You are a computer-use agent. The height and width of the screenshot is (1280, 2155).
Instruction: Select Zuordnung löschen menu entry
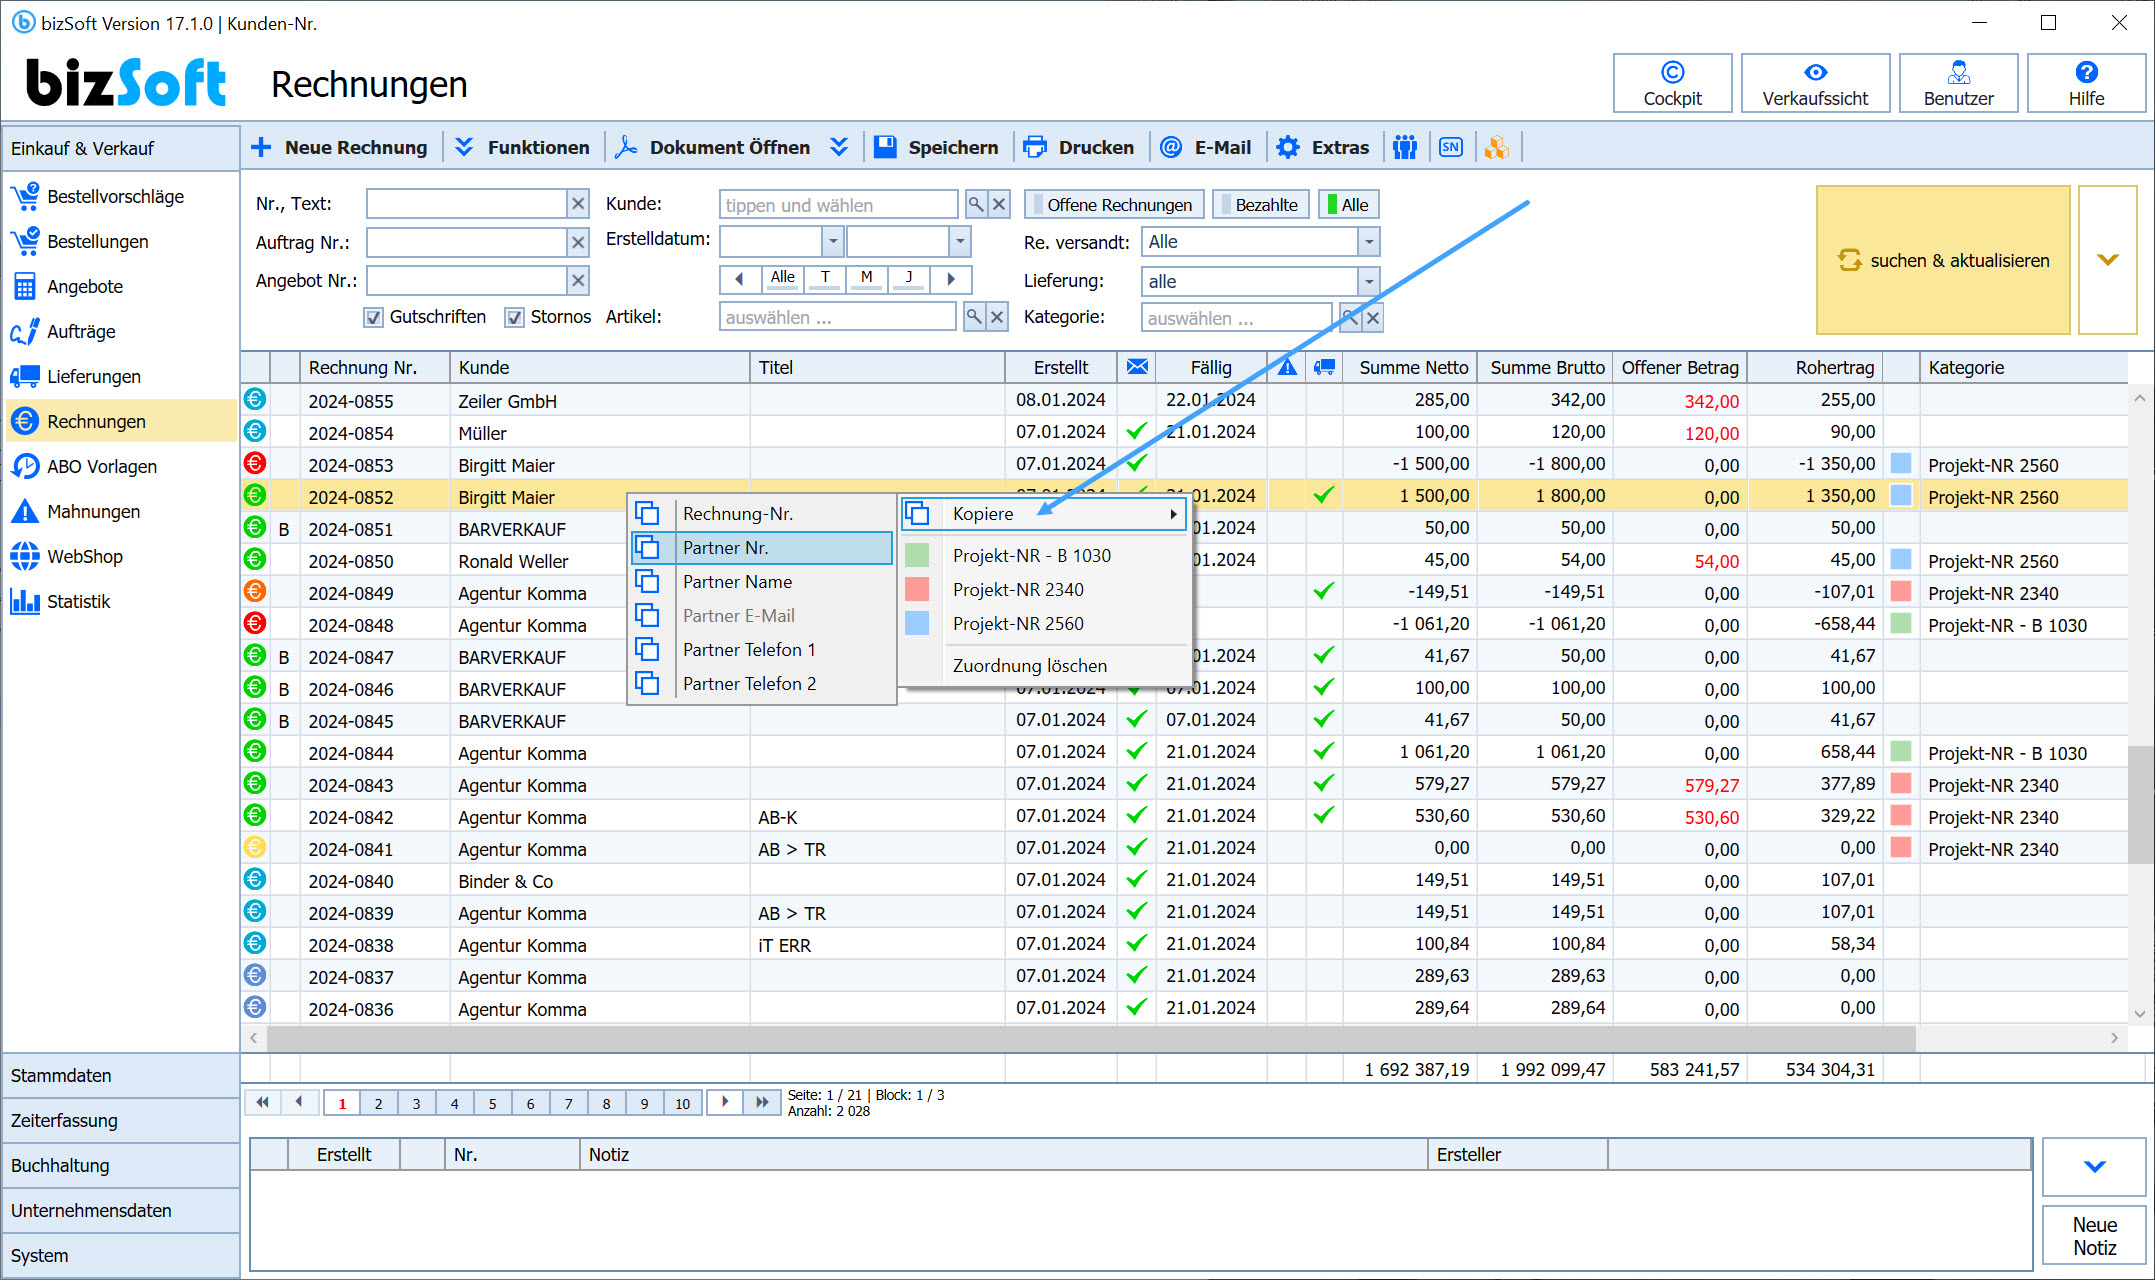[1044, 666]
